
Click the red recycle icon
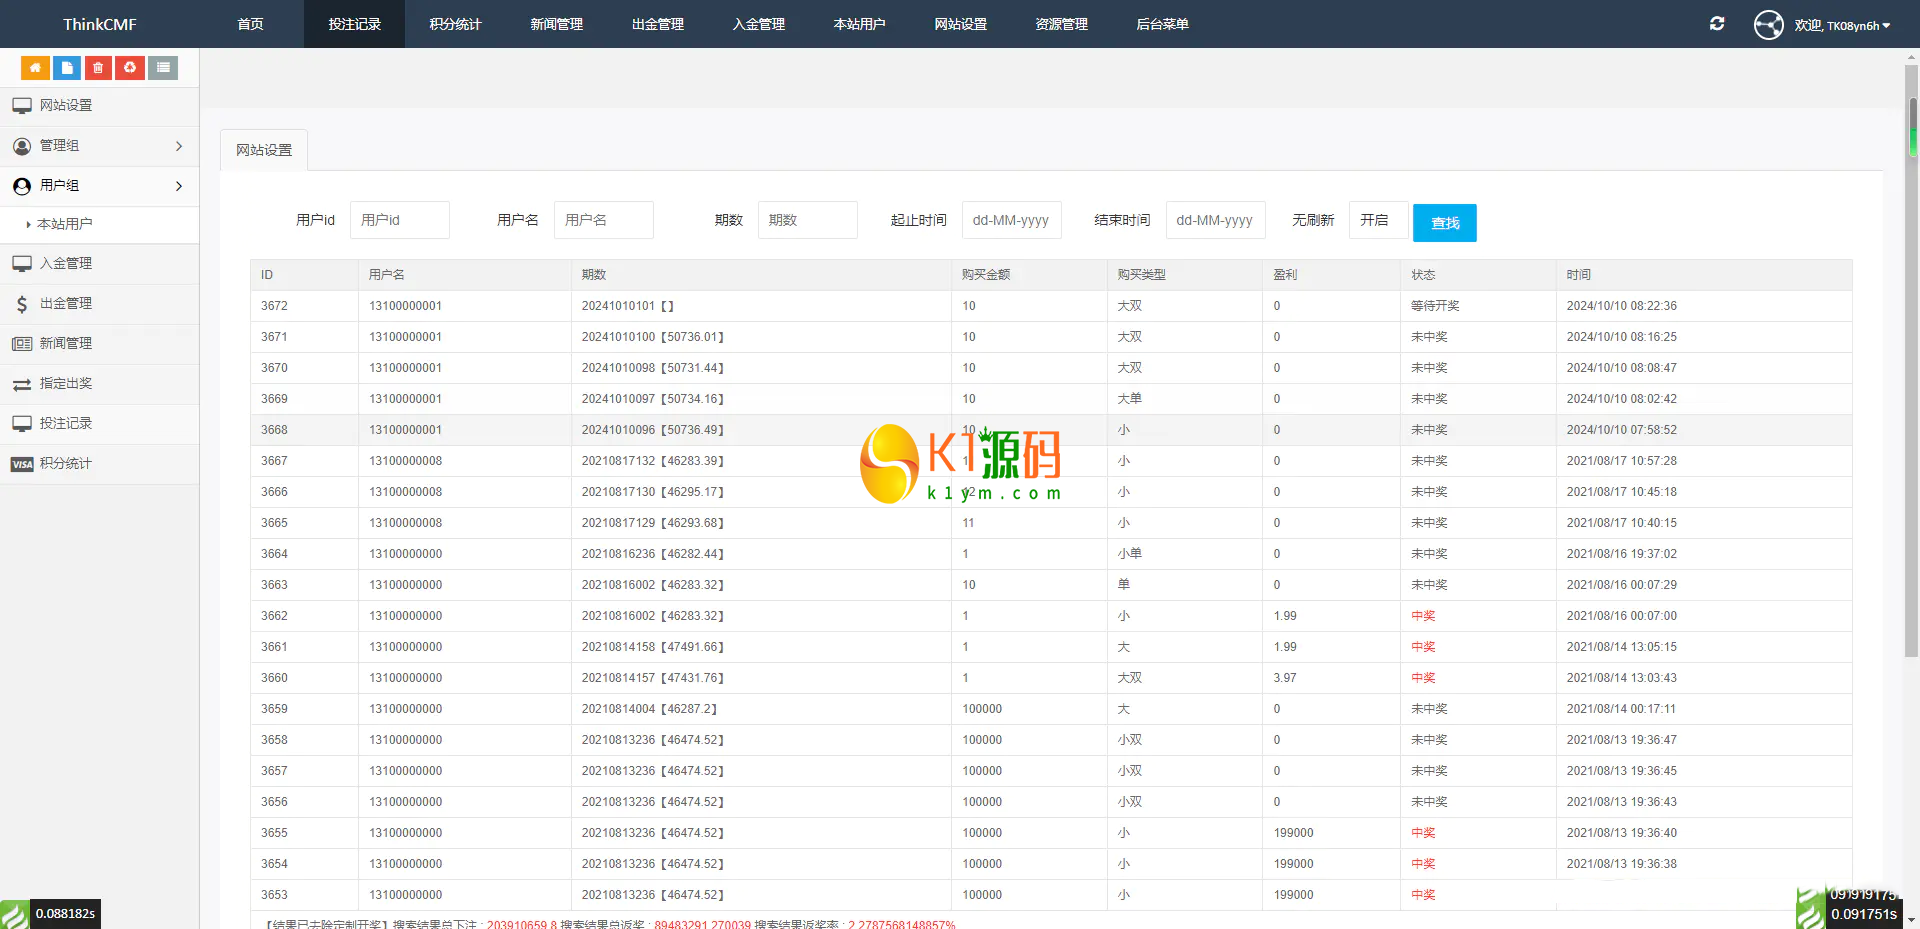(130, 68)
